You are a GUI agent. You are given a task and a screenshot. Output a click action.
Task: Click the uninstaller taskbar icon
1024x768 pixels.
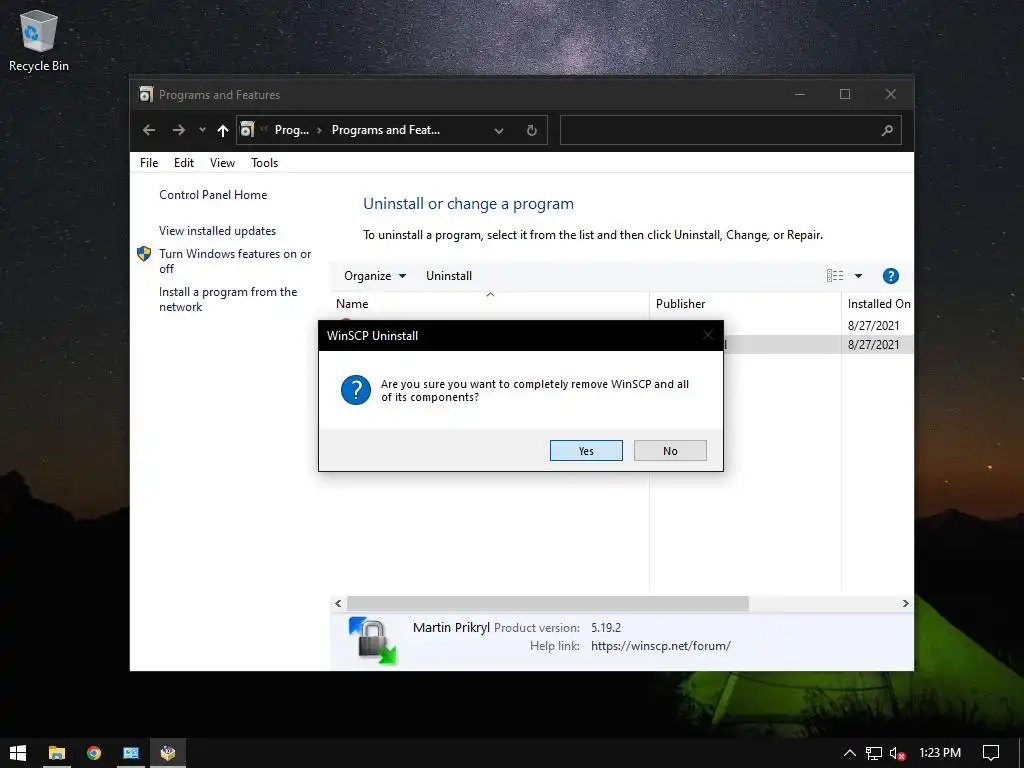(168, 753)
